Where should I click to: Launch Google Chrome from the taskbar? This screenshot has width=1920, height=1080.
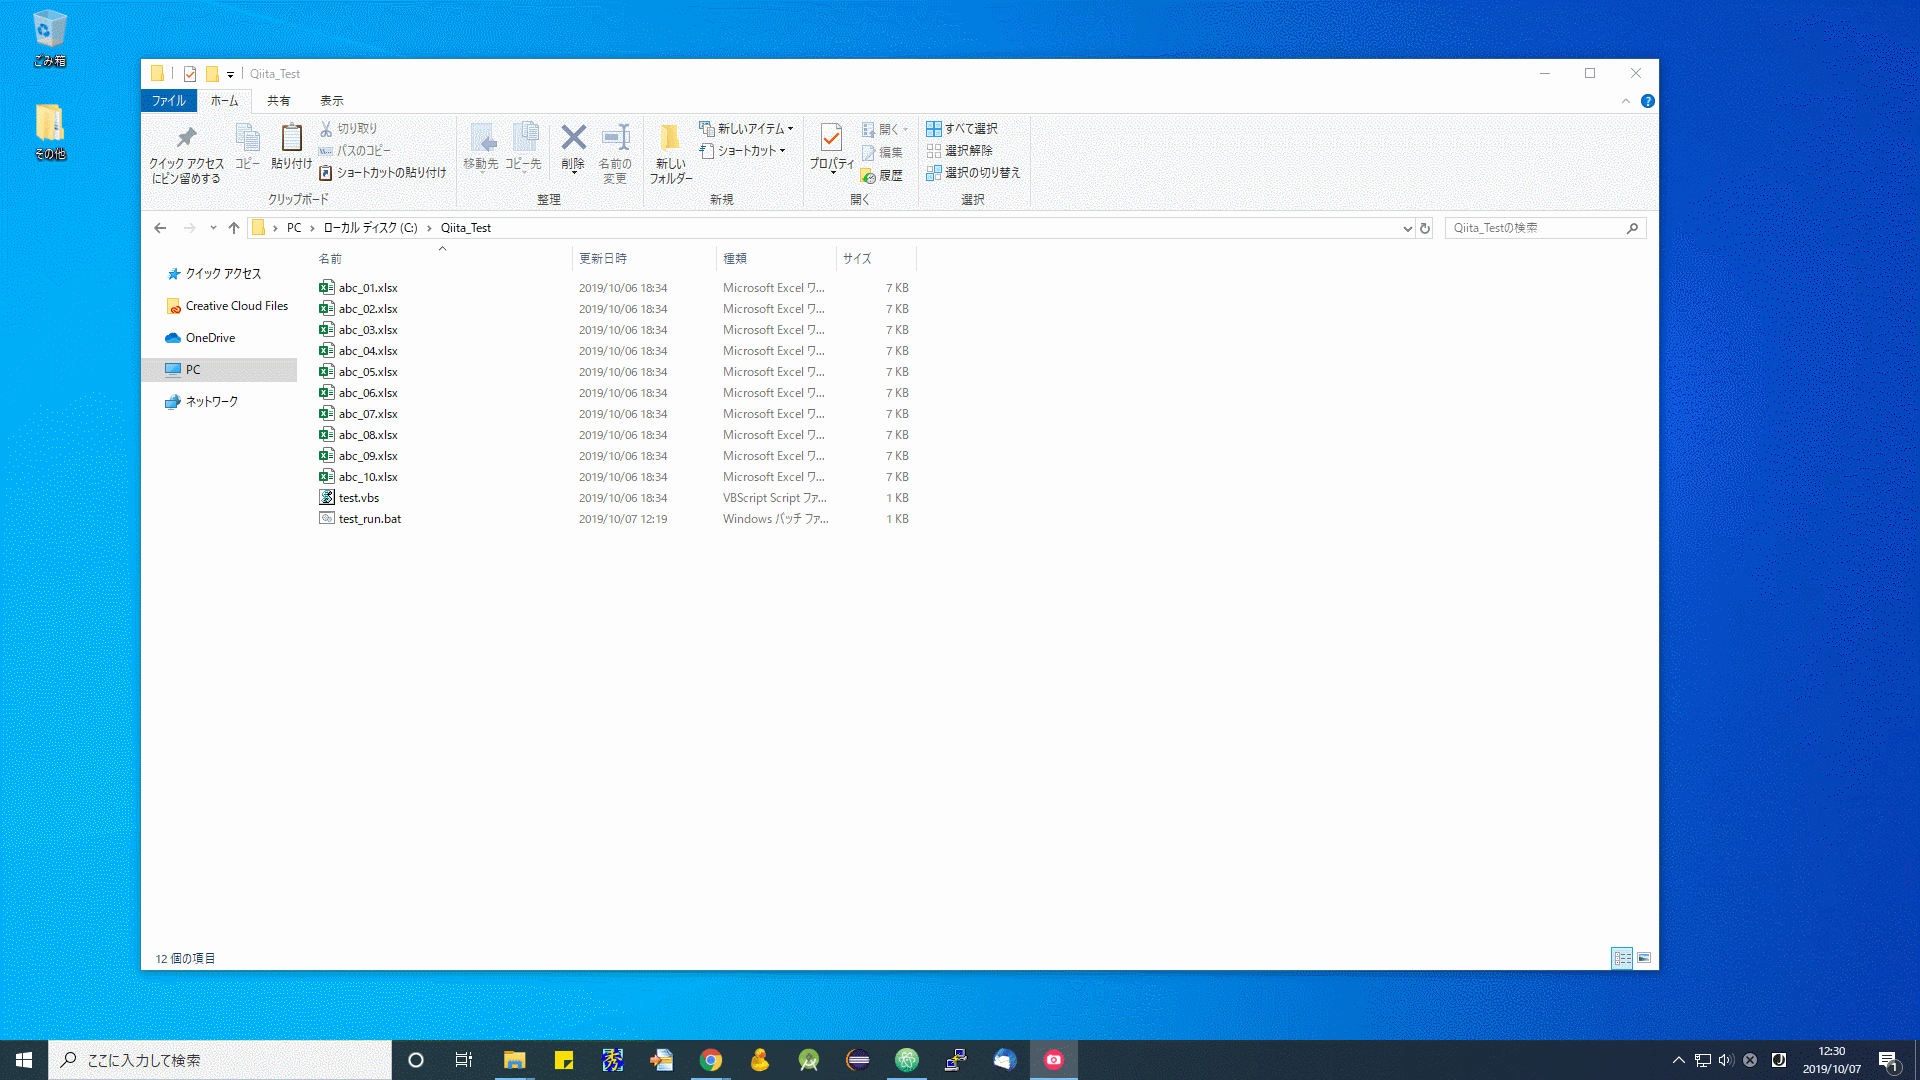(711, 1059)
